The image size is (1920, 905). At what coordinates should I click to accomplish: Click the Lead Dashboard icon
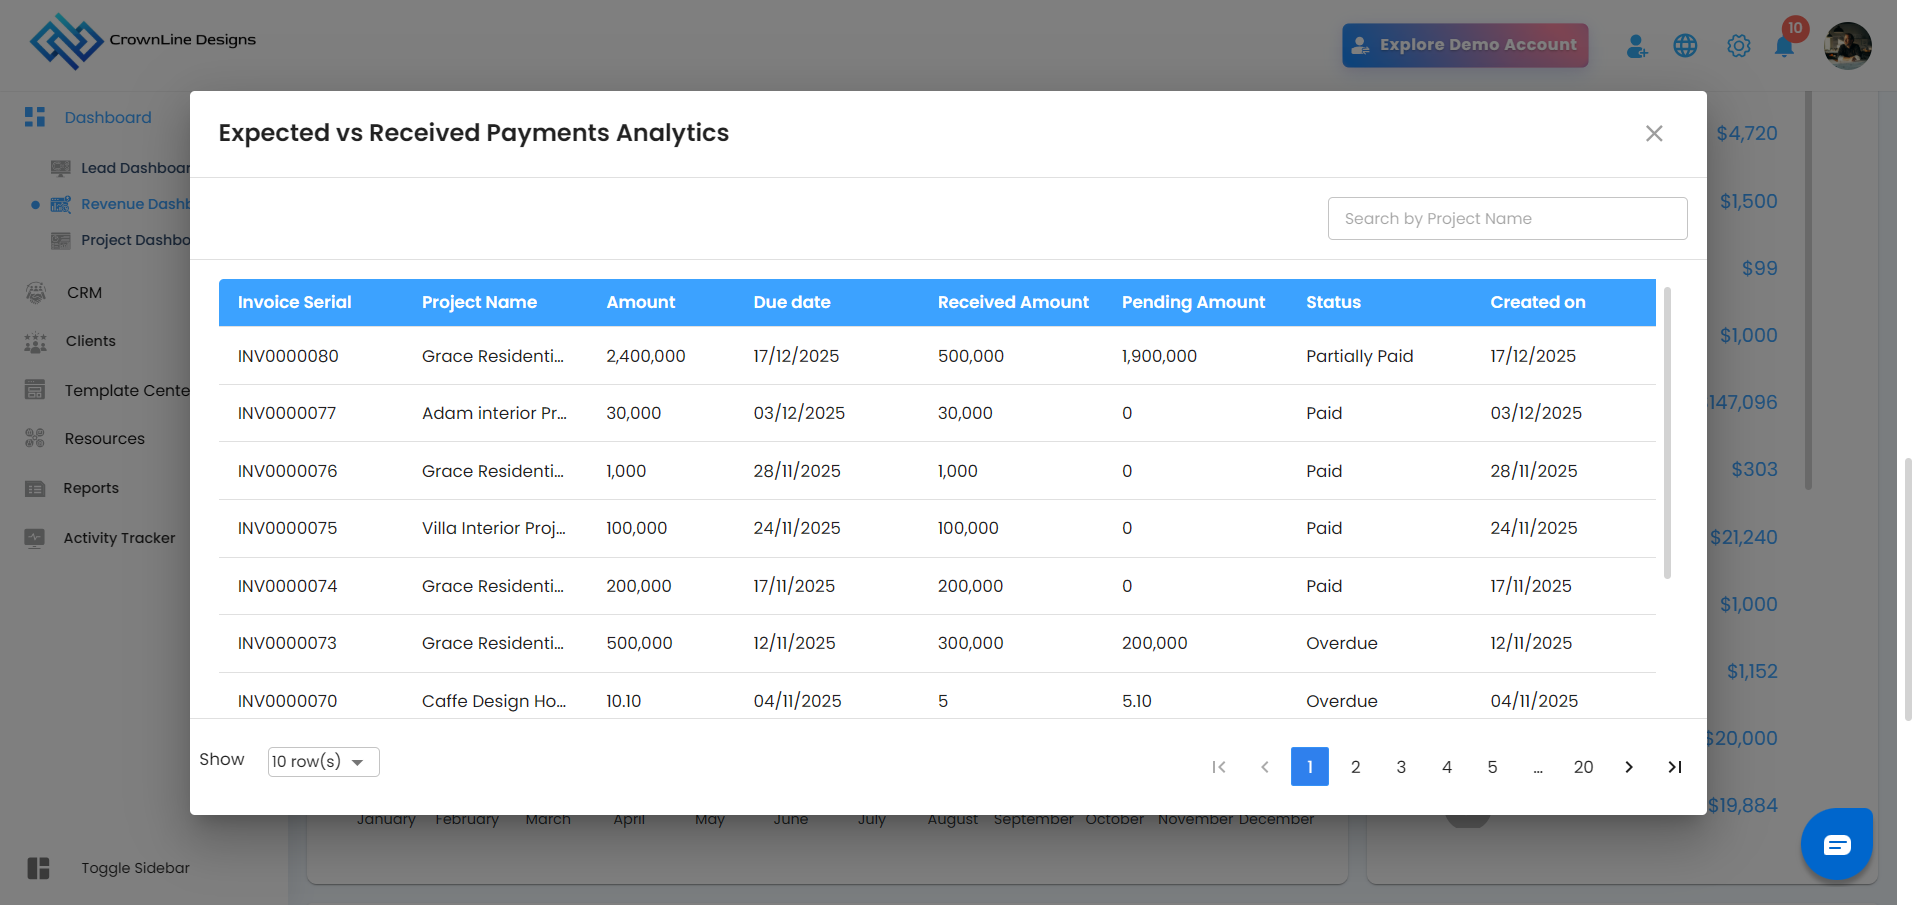pyautogui.click(x=61, y=168)
